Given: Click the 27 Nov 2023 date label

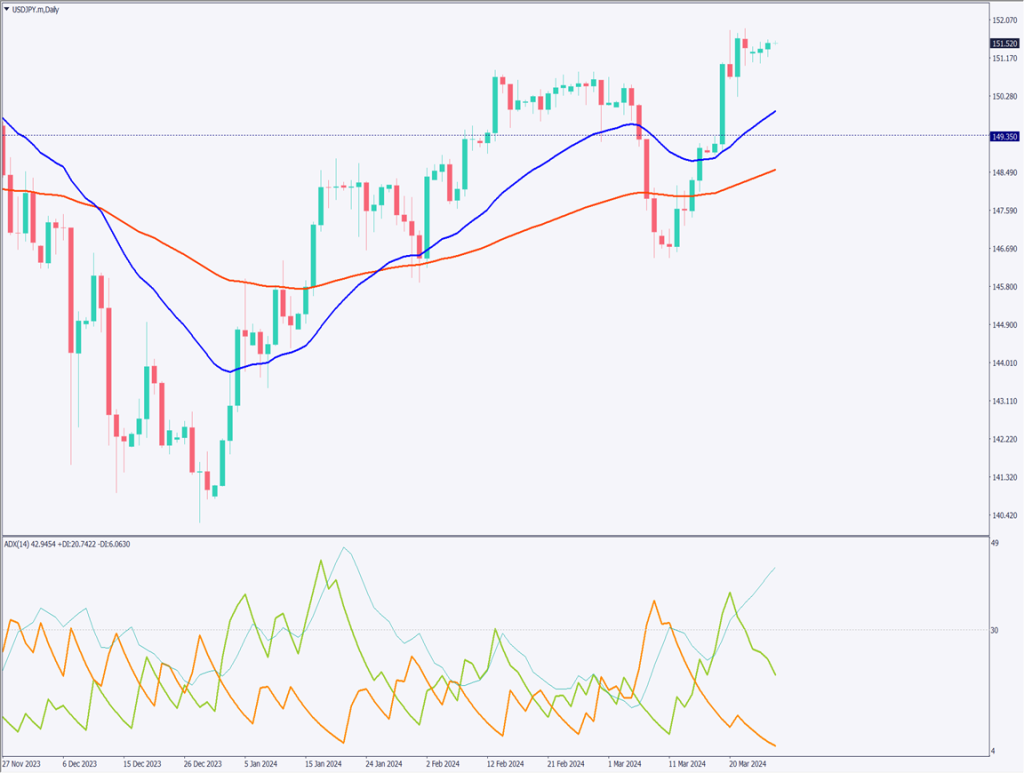Looking at the screenshot, I should pyautogui.click(x=20, y=764).
